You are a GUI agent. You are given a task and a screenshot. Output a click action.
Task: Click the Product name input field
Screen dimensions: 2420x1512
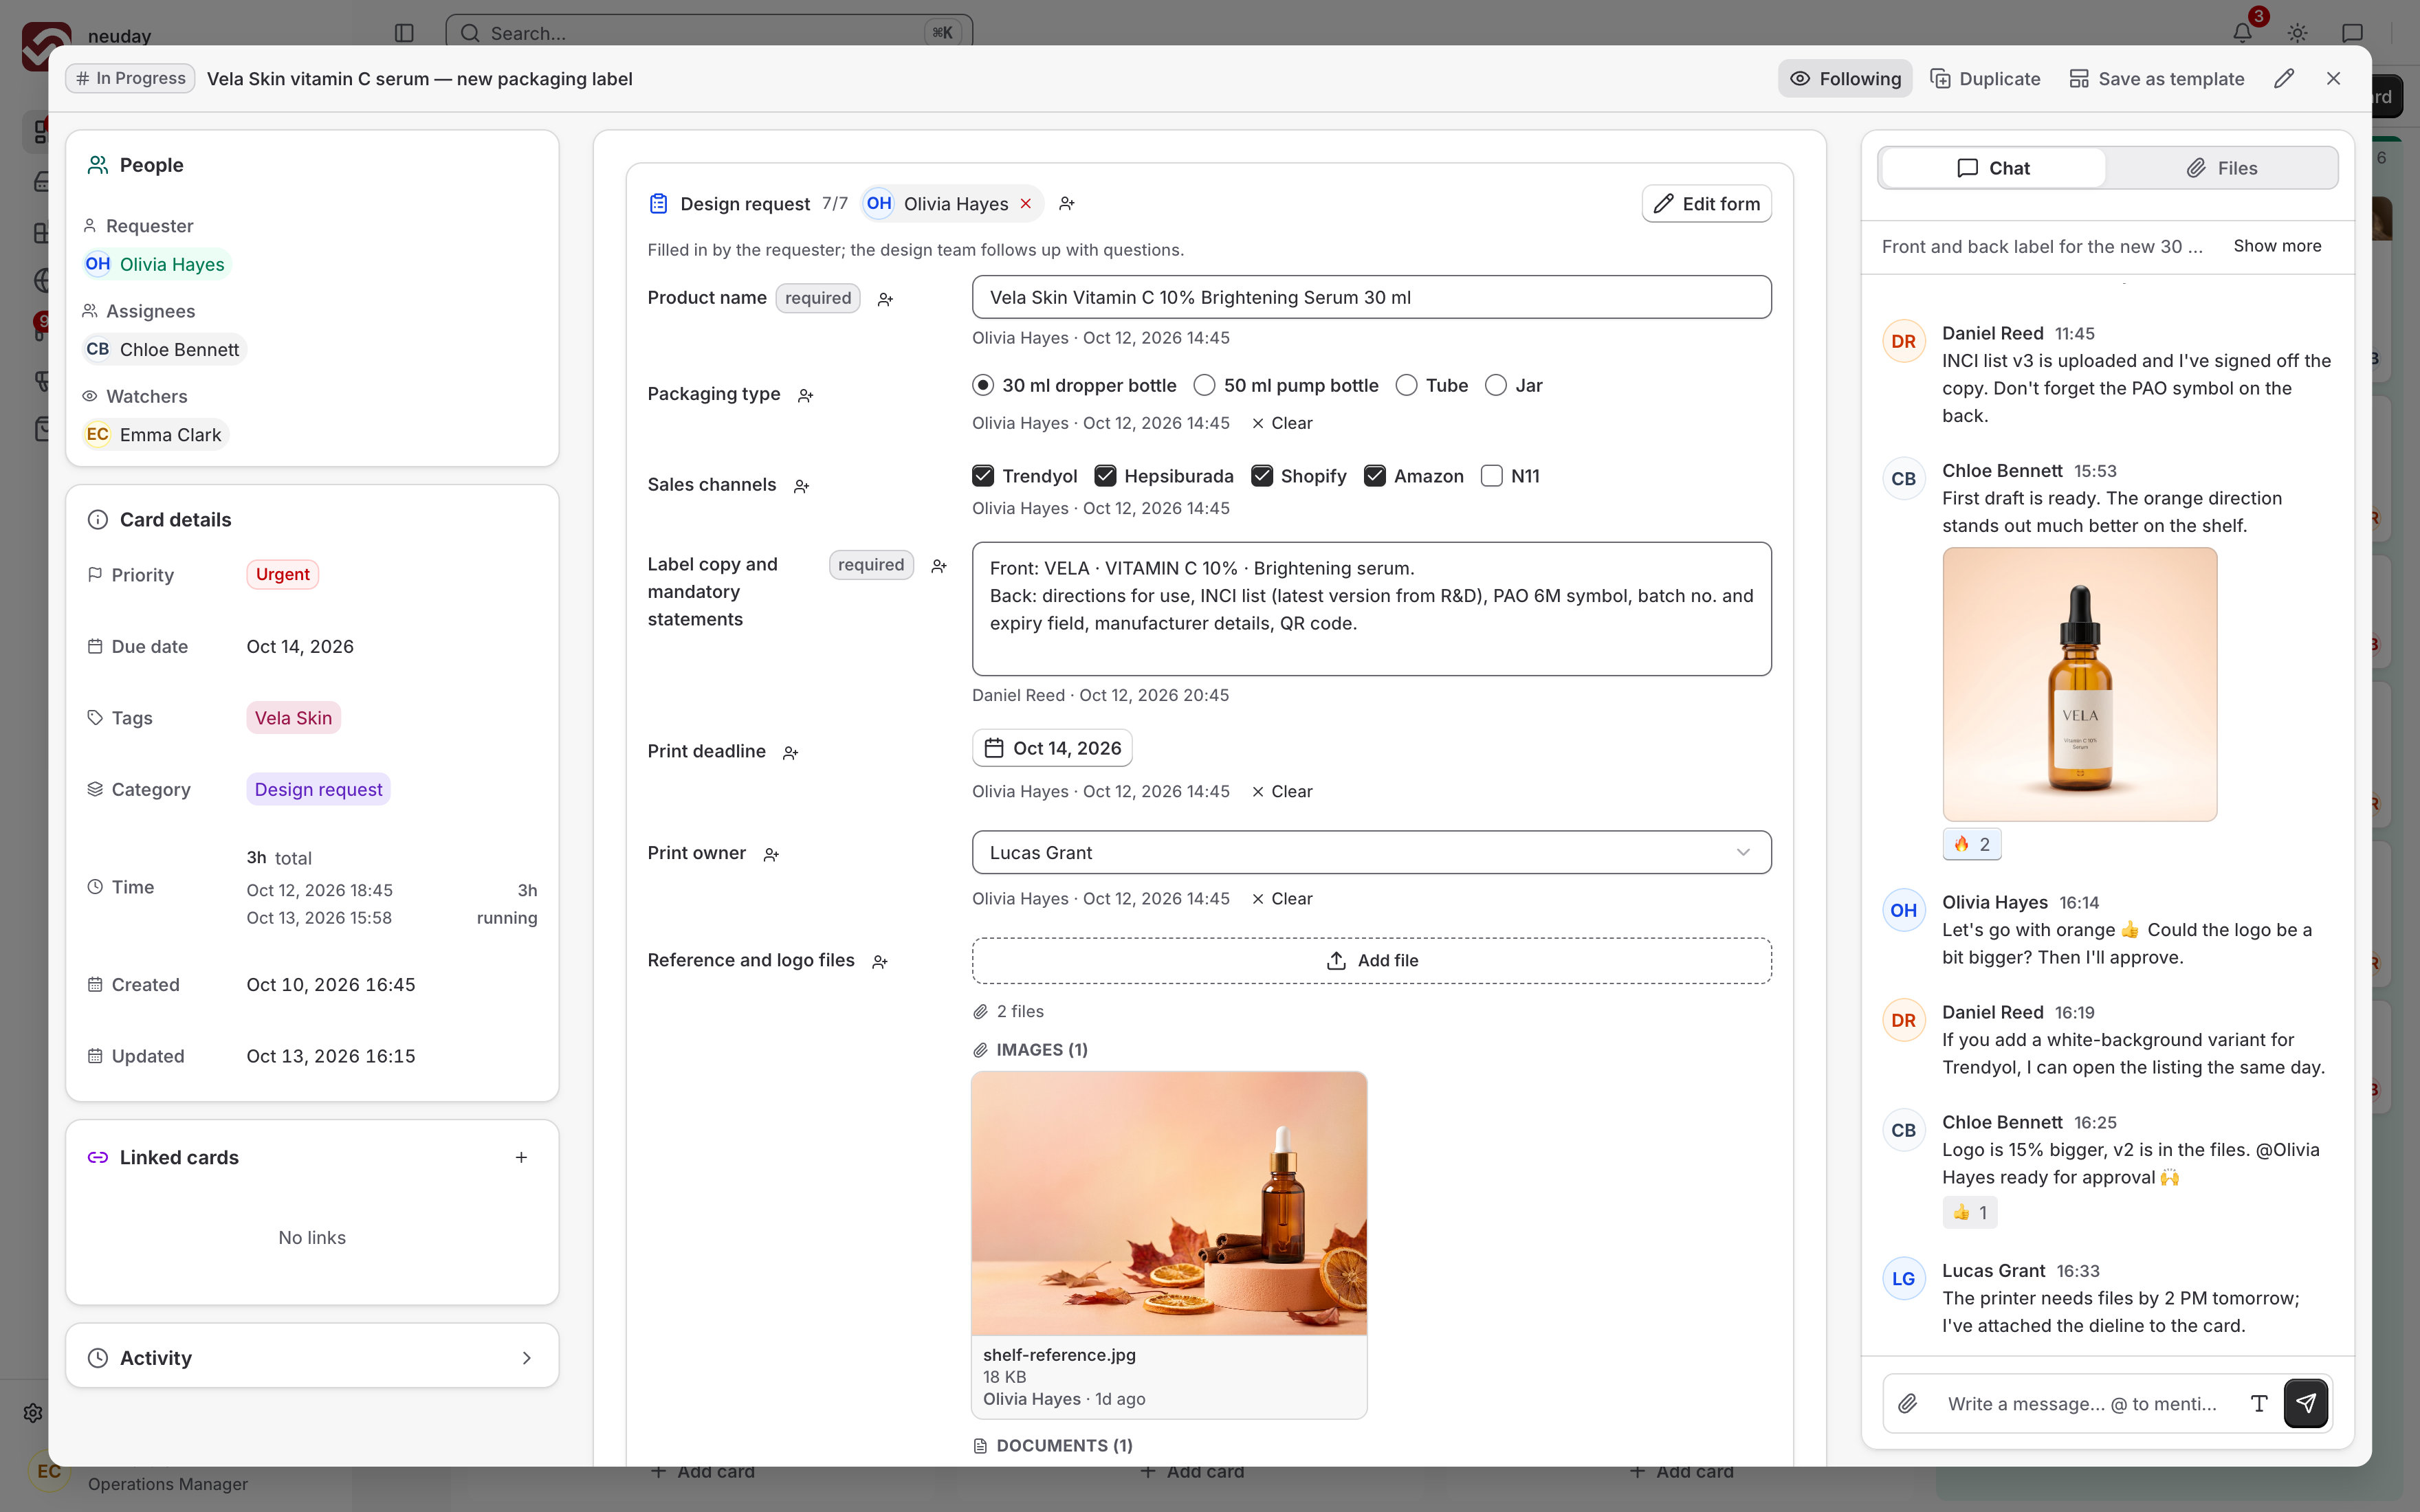[1371, 297]
